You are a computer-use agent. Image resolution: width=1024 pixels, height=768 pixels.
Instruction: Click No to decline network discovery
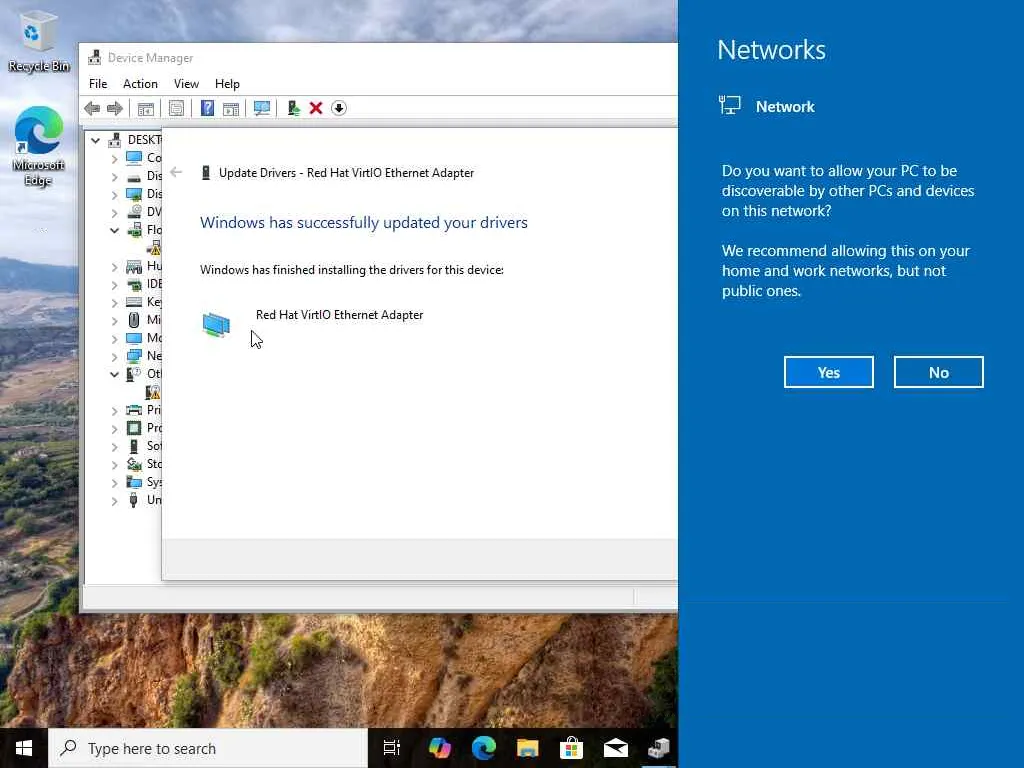[x=938, y=372]
